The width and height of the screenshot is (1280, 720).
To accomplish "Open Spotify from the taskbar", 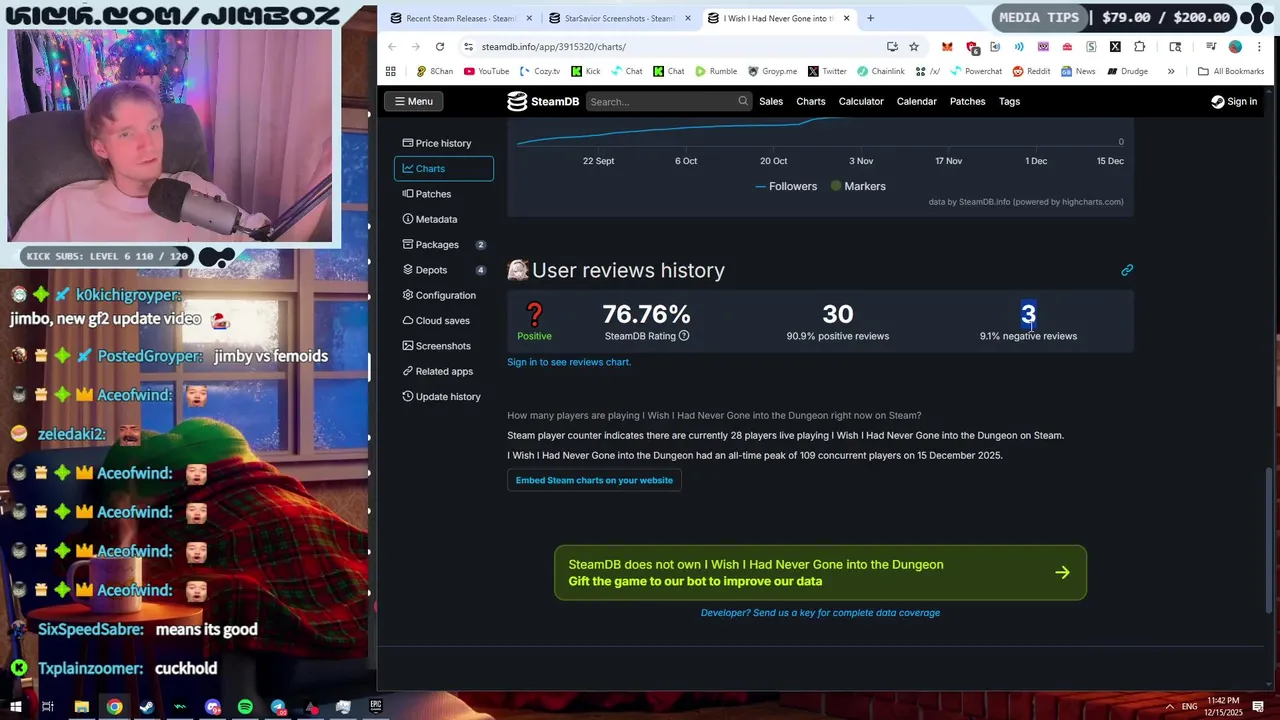I will tap(245, 707).
